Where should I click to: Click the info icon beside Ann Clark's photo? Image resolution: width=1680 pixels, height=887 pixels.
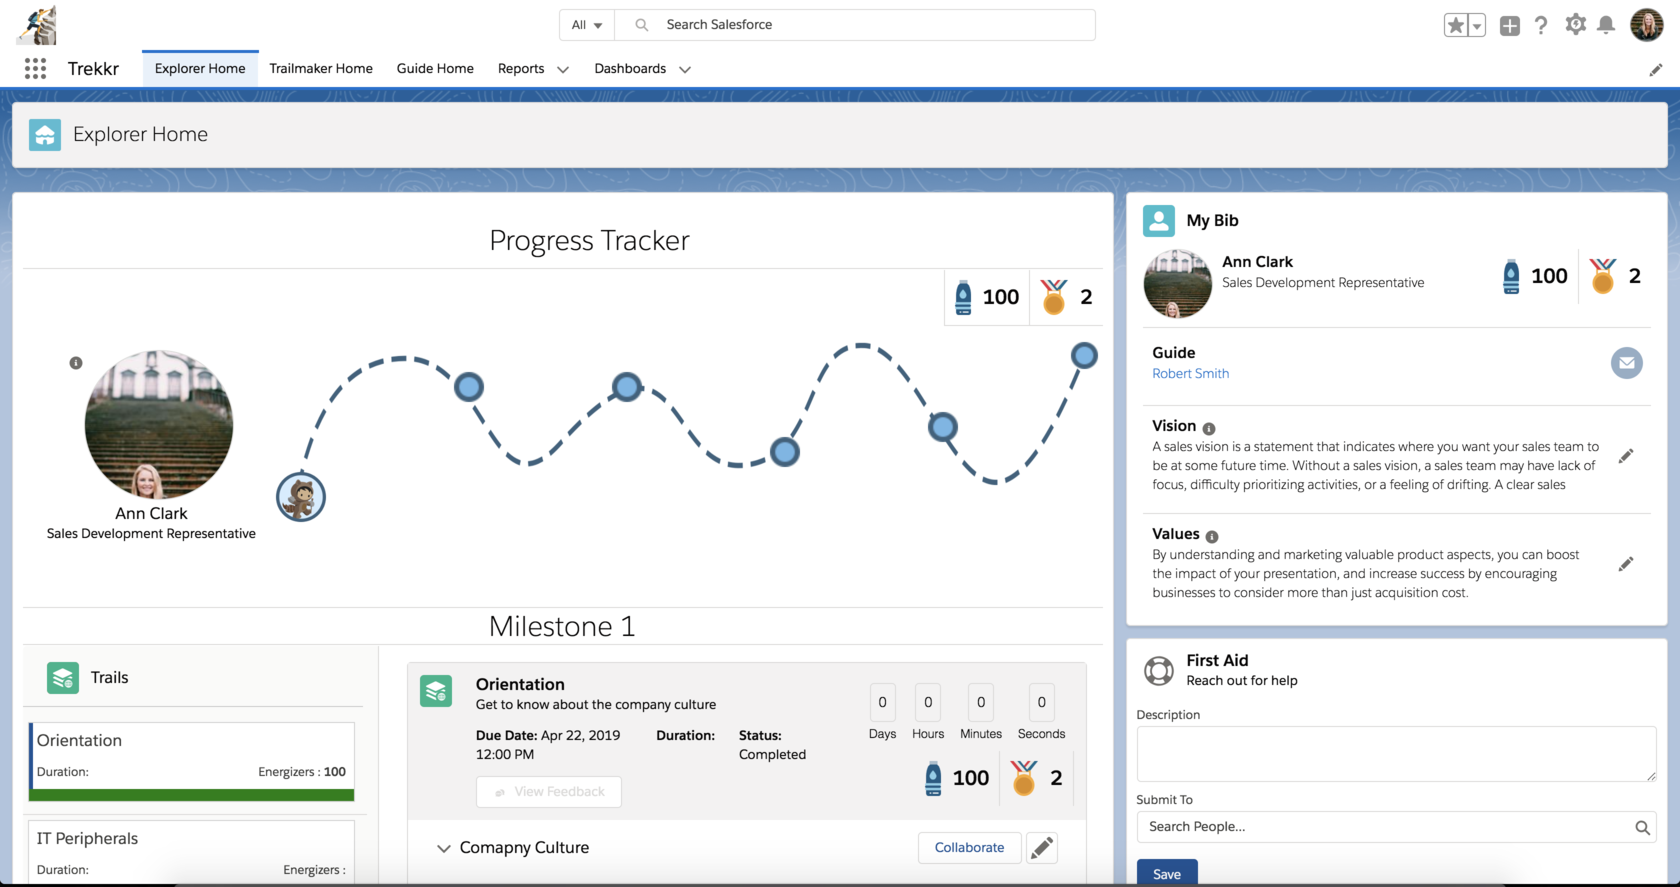(x=76, y=363)
